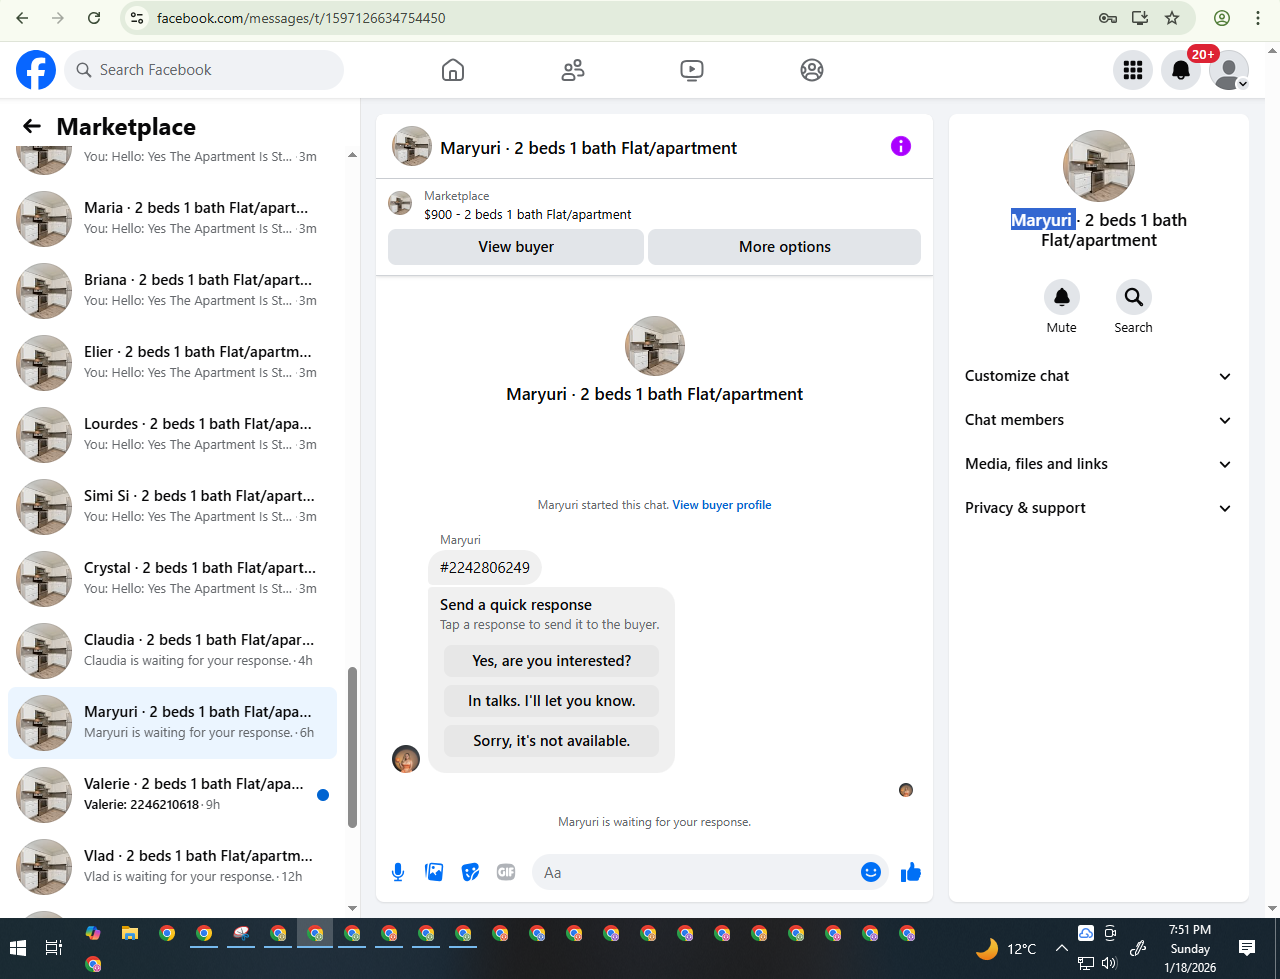1280x979 pixels.
Task: Open taskbar clock showing 7:51 PM
Action: pos(1190,948)
